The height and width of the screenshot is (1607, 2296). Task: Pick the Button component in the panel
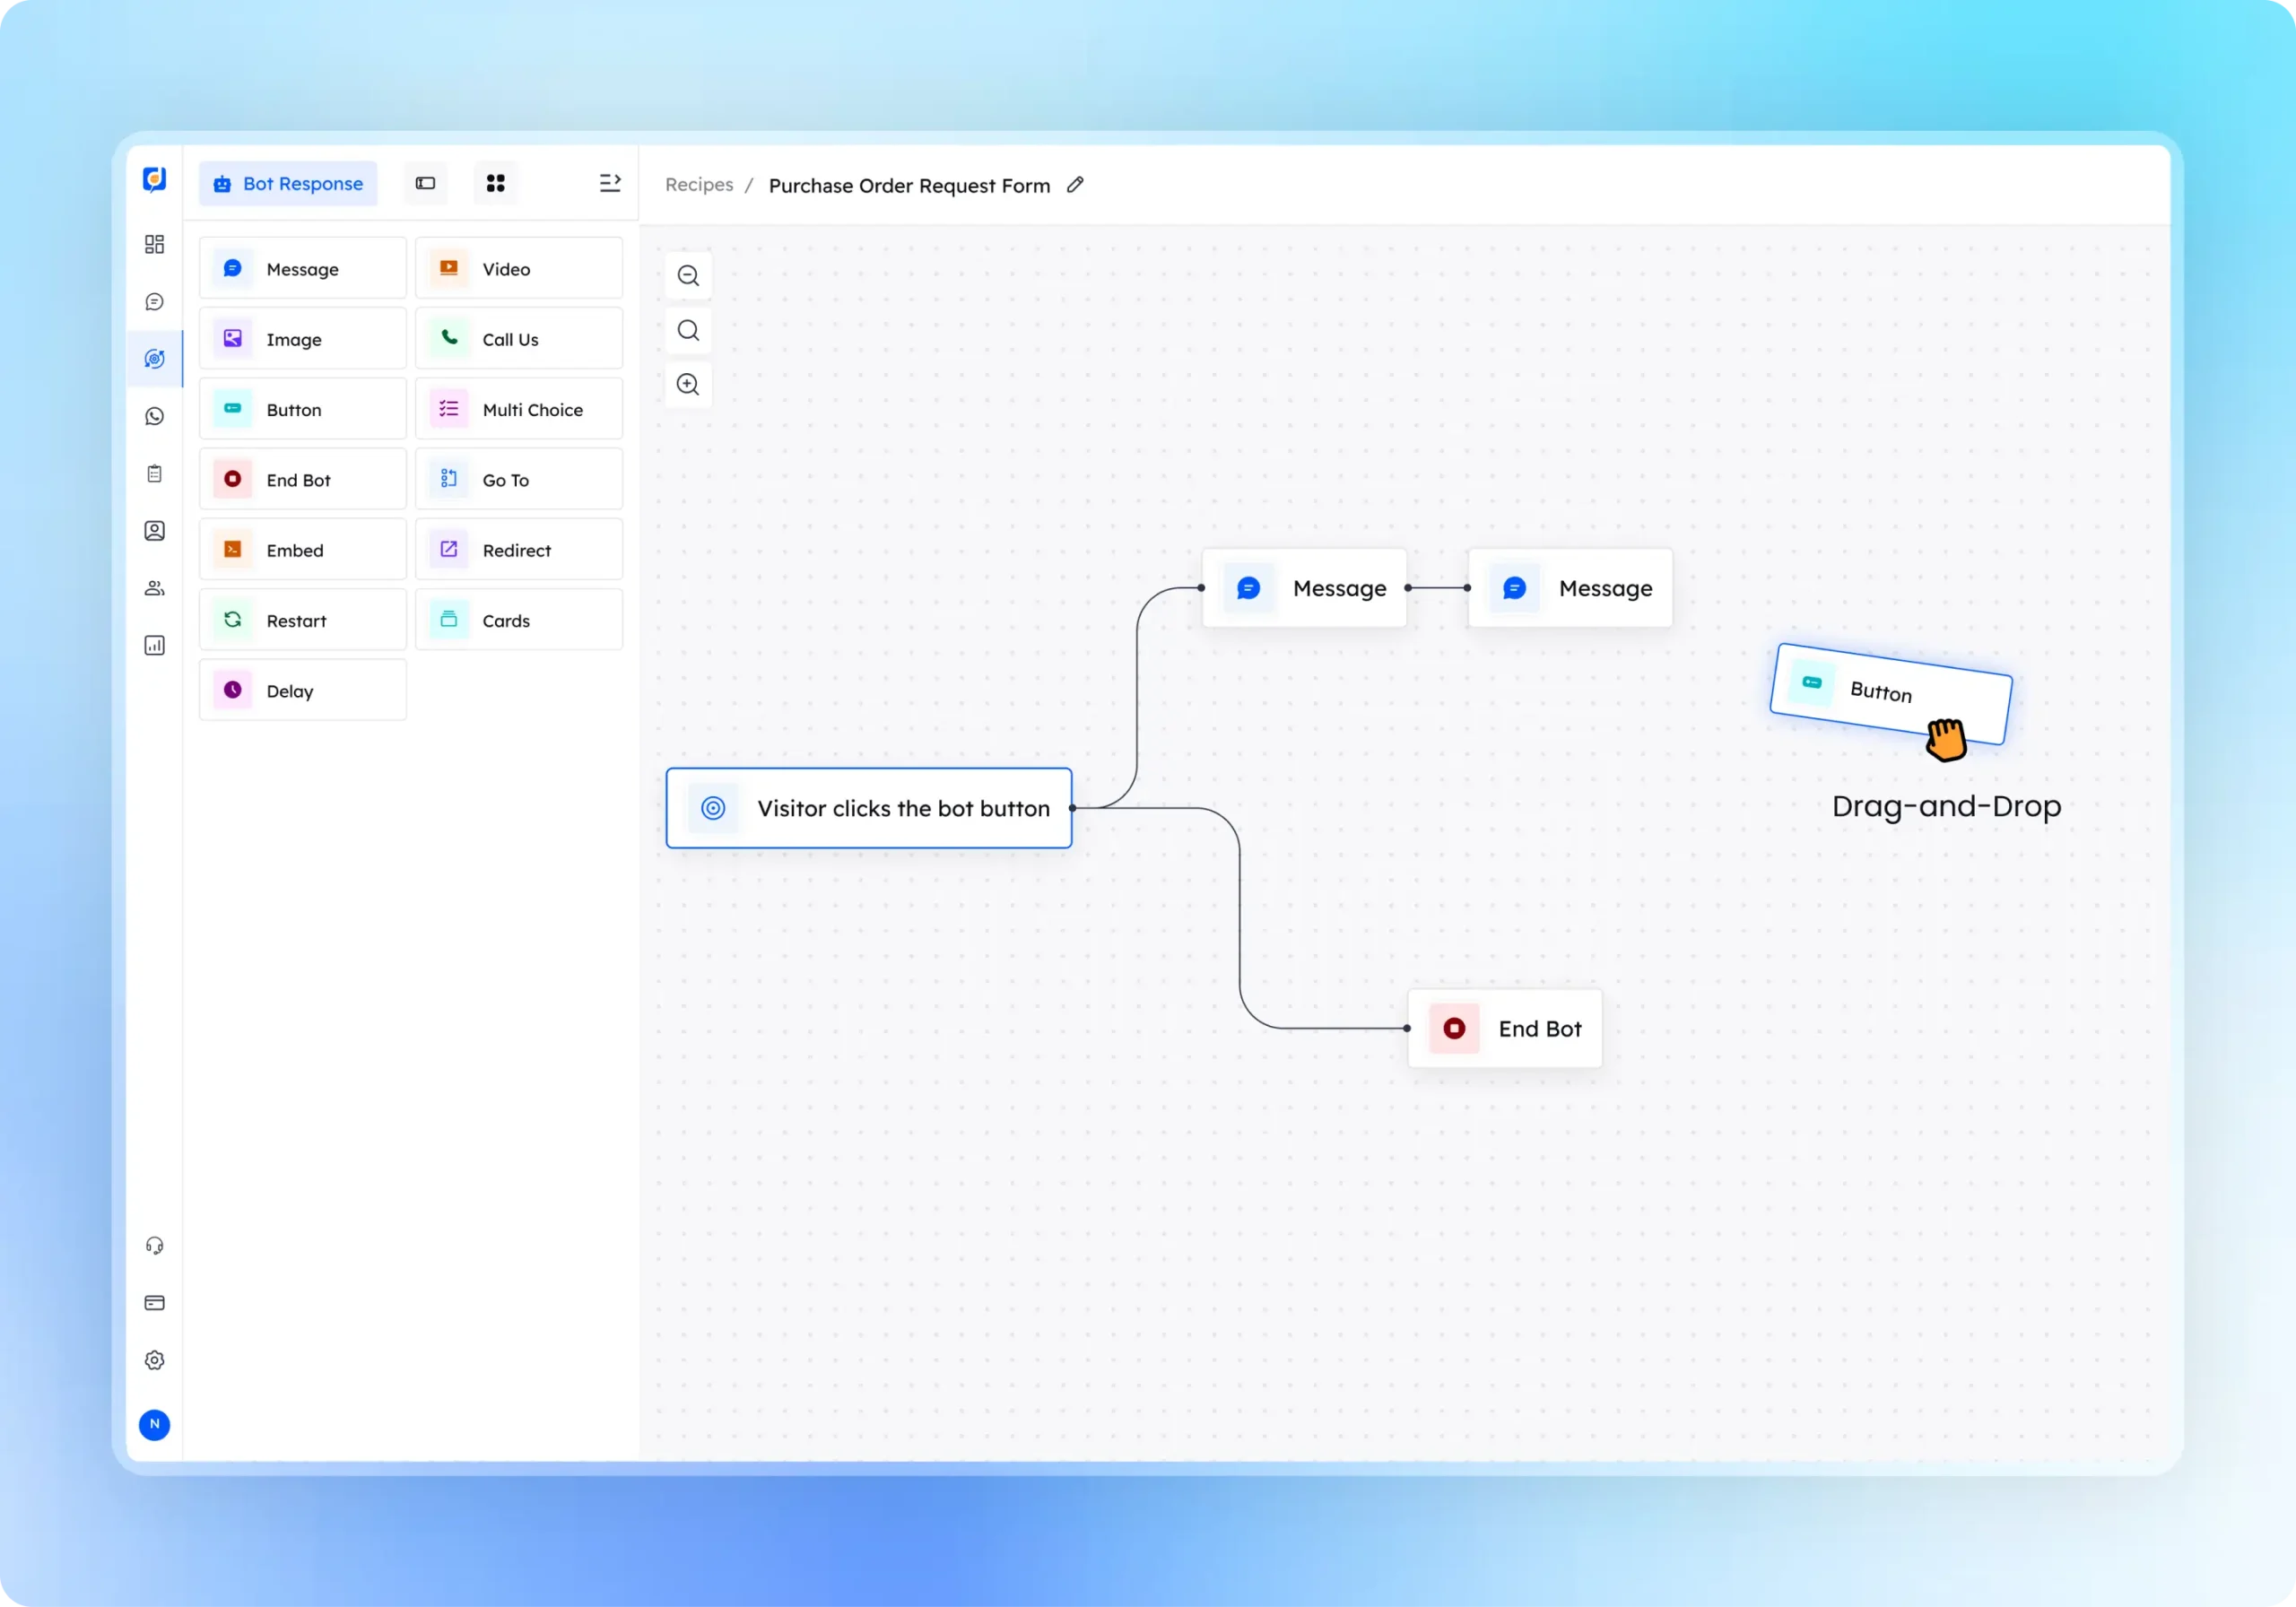303,409
